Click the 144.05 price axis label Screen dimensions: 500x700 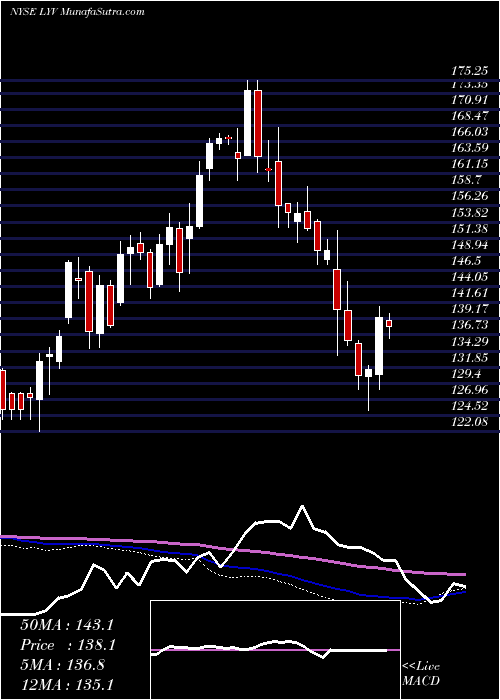click(x=469, y=277)
